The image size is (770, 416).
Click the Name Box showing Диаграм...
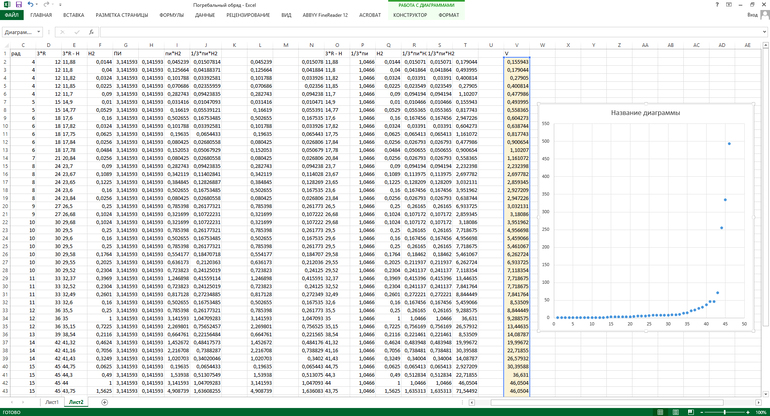19,32
